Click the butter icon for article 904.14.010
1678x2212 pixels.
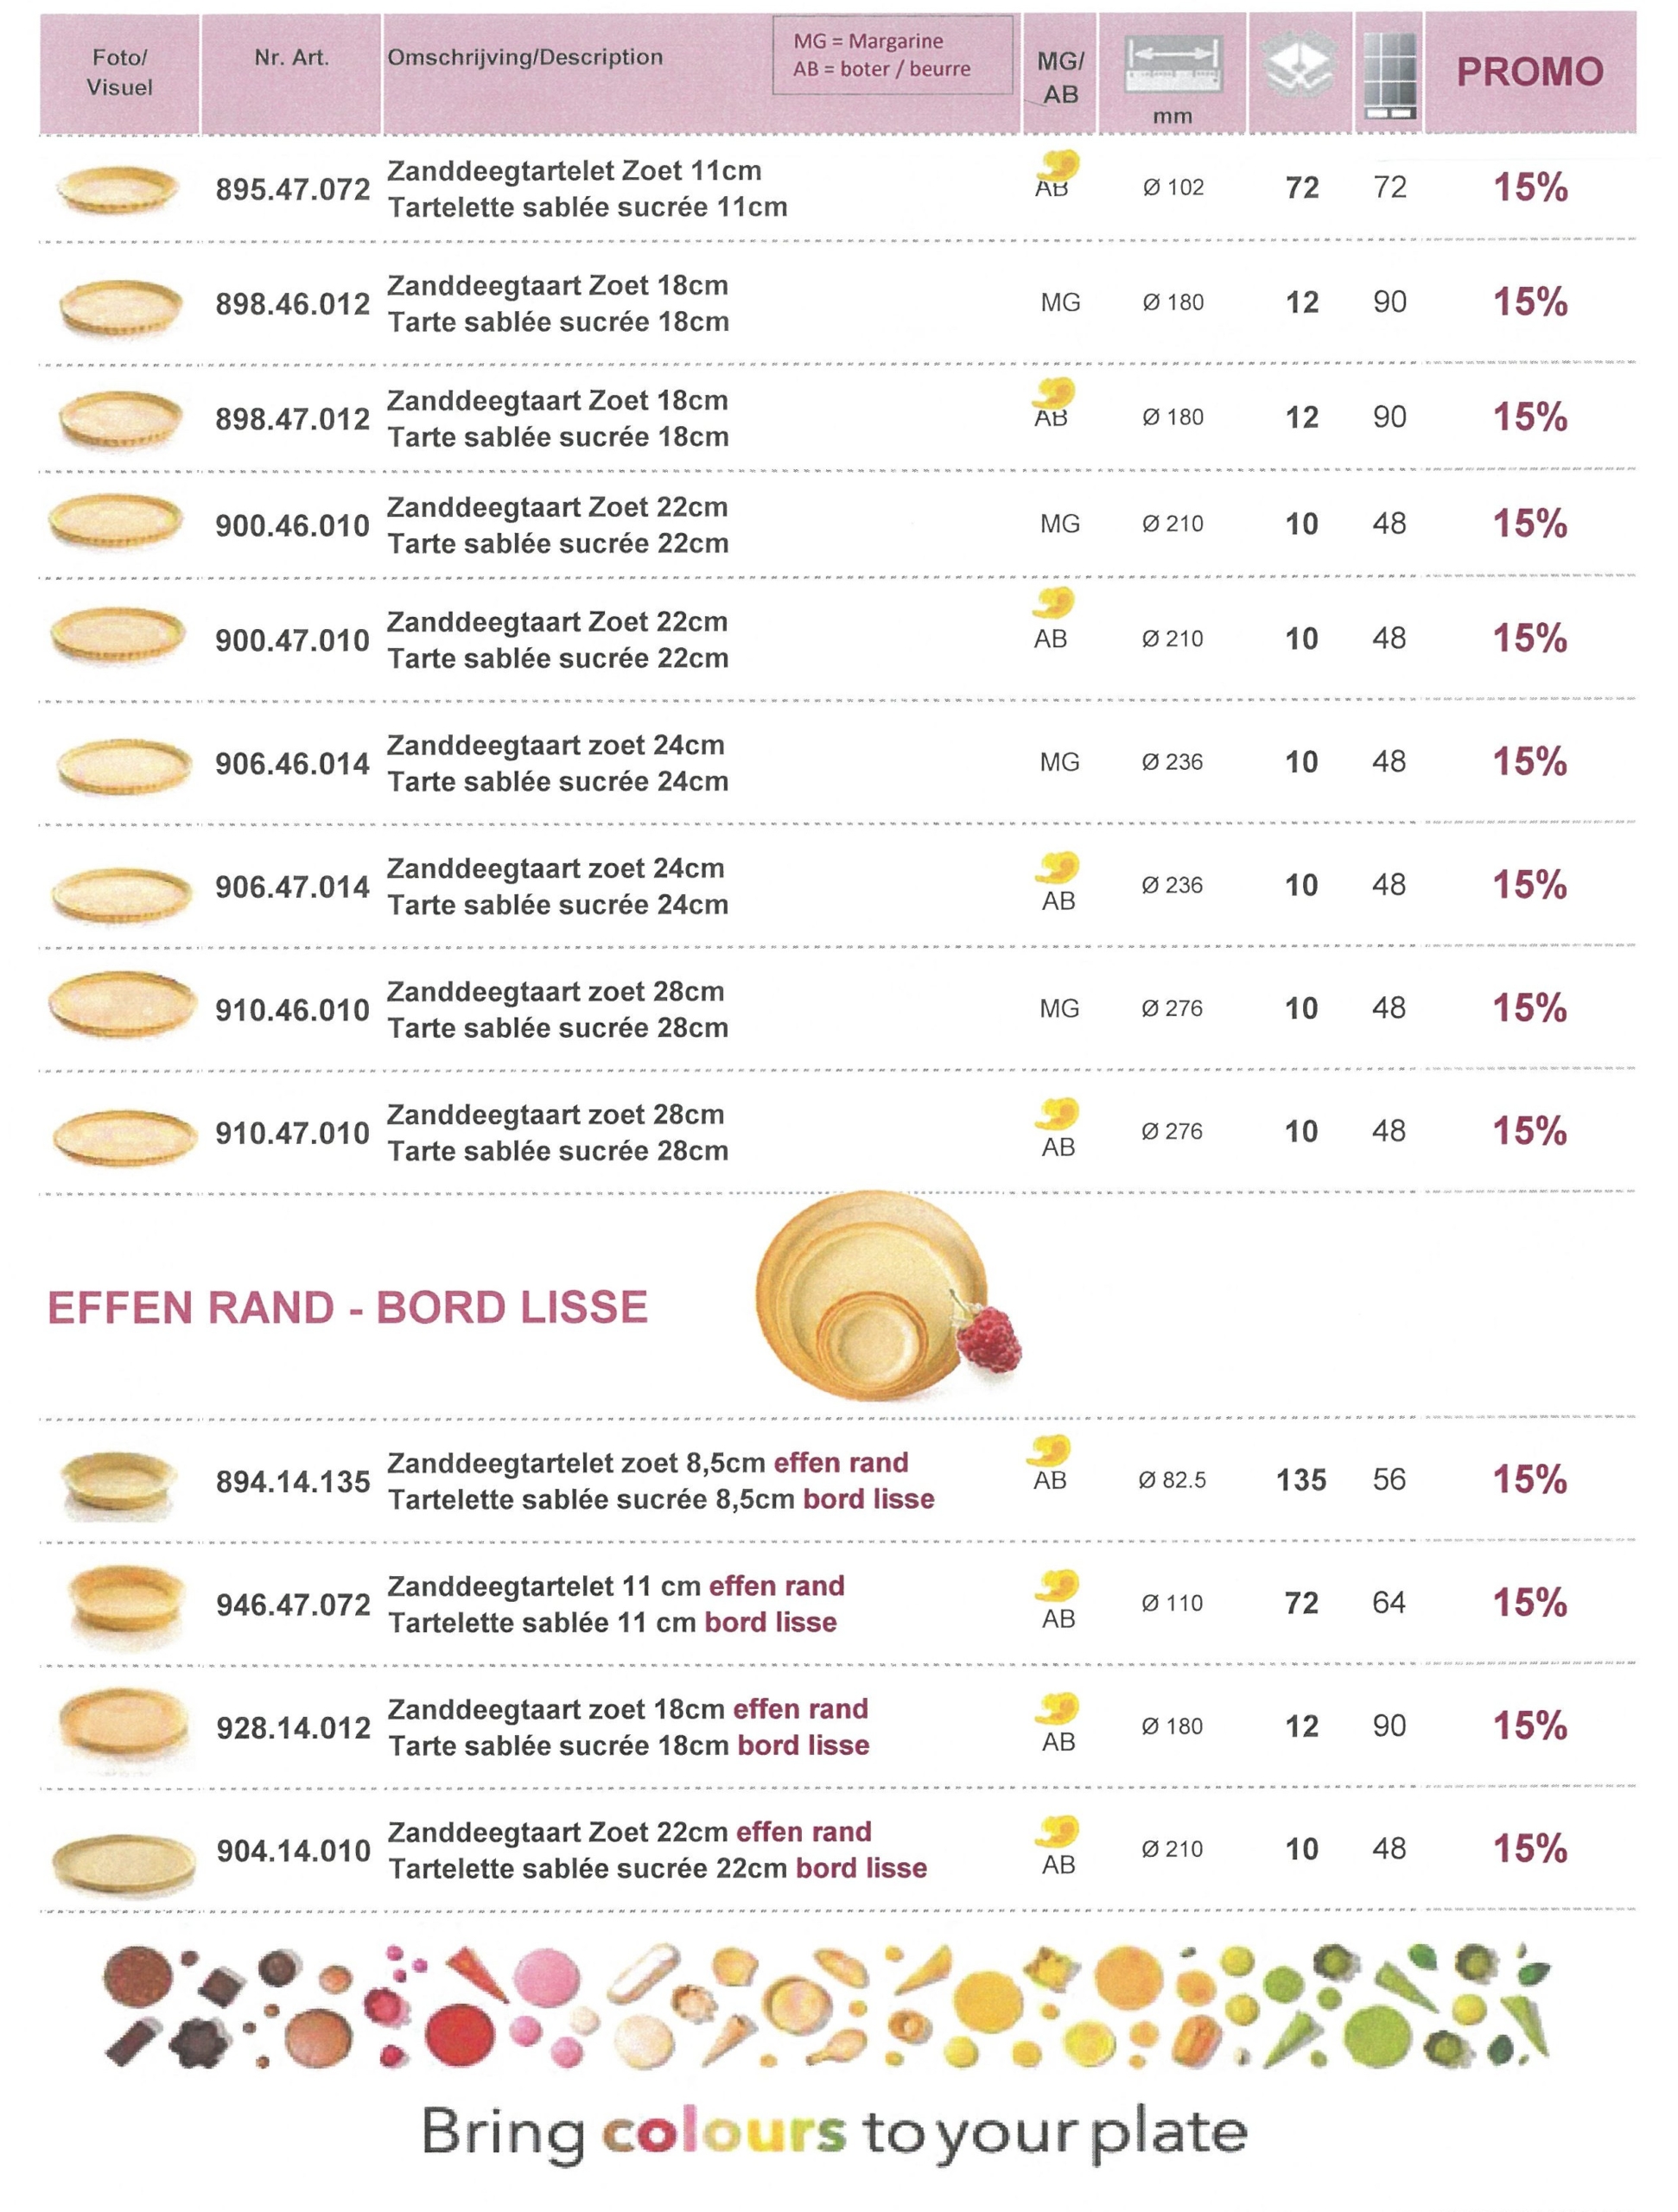tap(1057, 1831)
